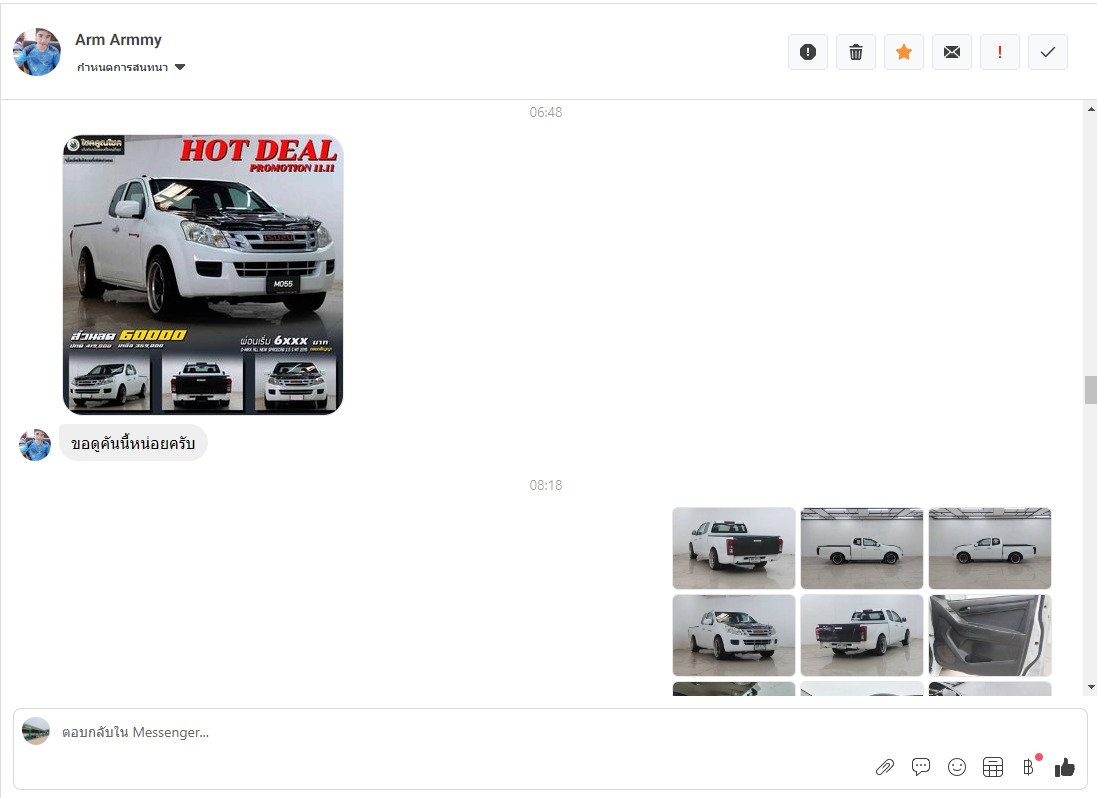Open the rear-angle truck photo in second row
Image resolution: width=1097 pixels, height=798 pixels.
[x=861, y=635]
